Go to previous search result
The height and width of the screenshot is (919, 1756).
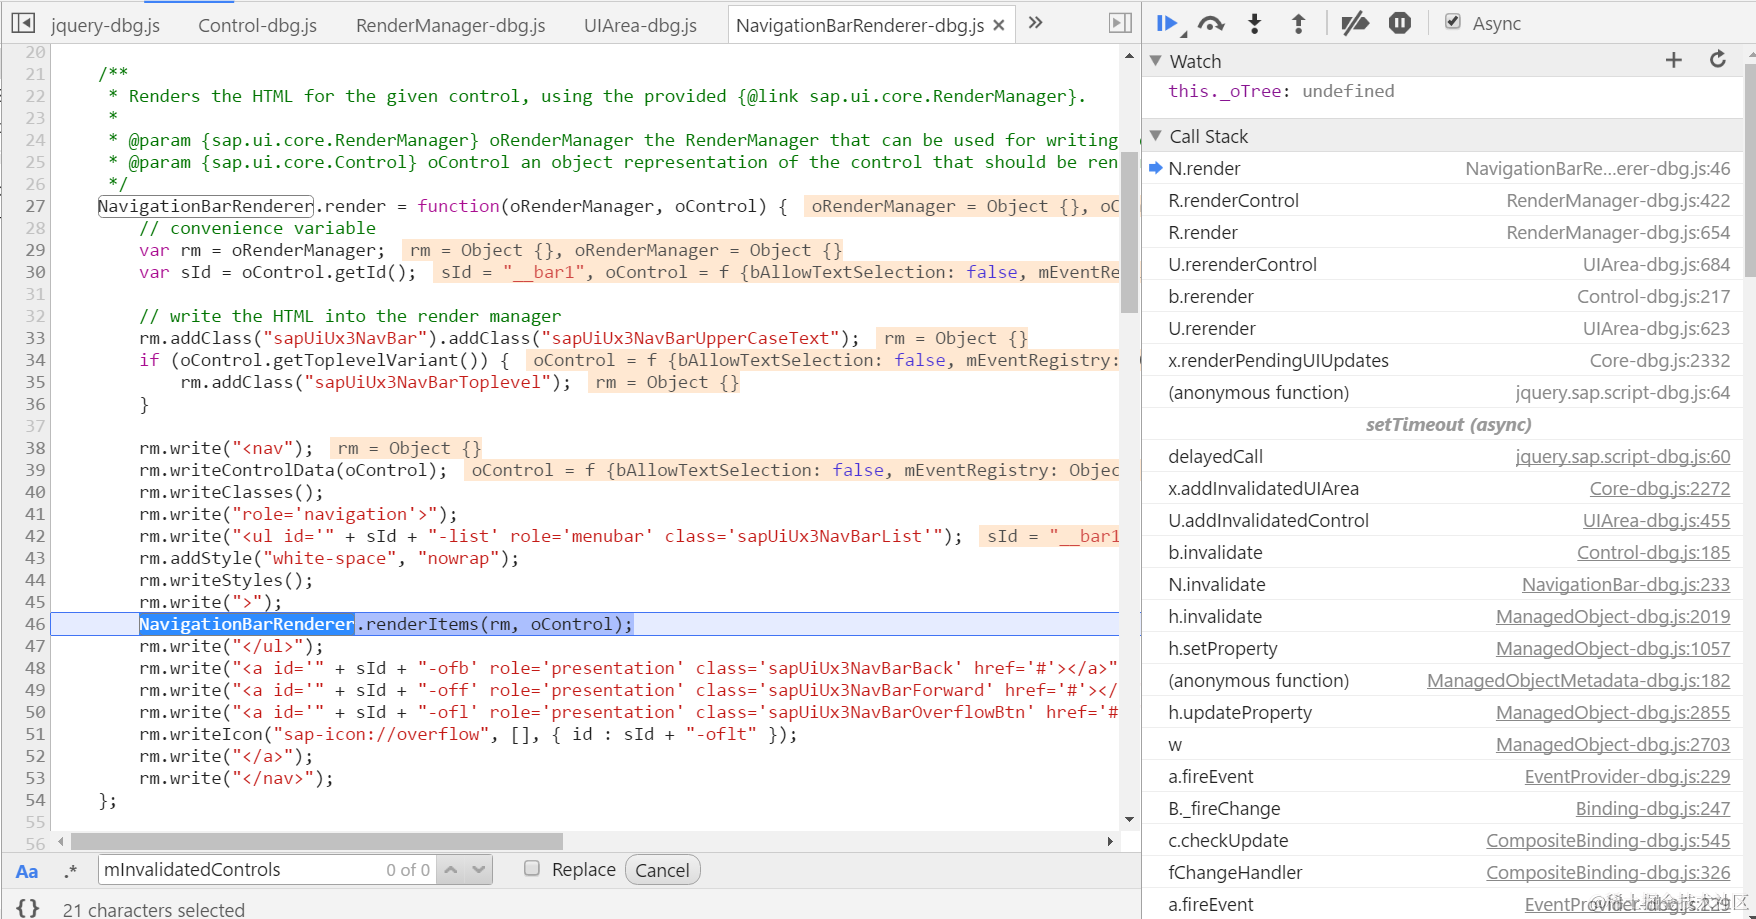452,870
